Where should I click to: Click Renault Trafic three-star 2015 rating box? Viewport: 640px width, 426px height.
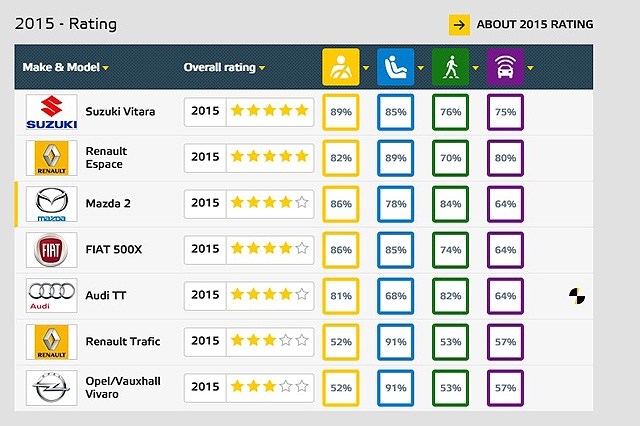(x=249, y=341)
